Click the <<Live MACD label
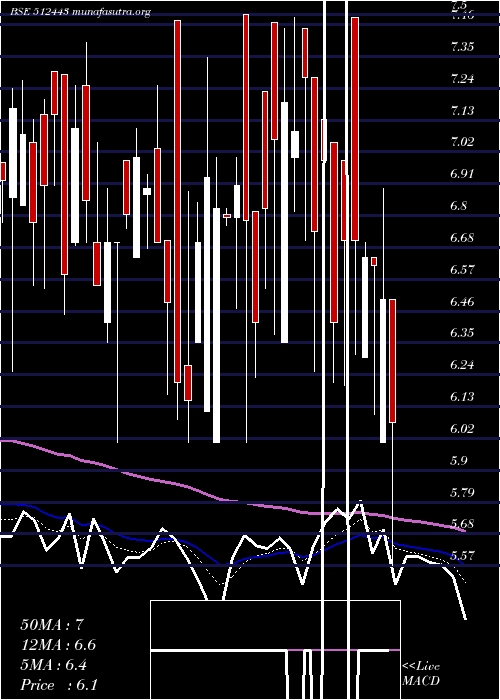Screen dimensions: 500x700 [421, 673]
